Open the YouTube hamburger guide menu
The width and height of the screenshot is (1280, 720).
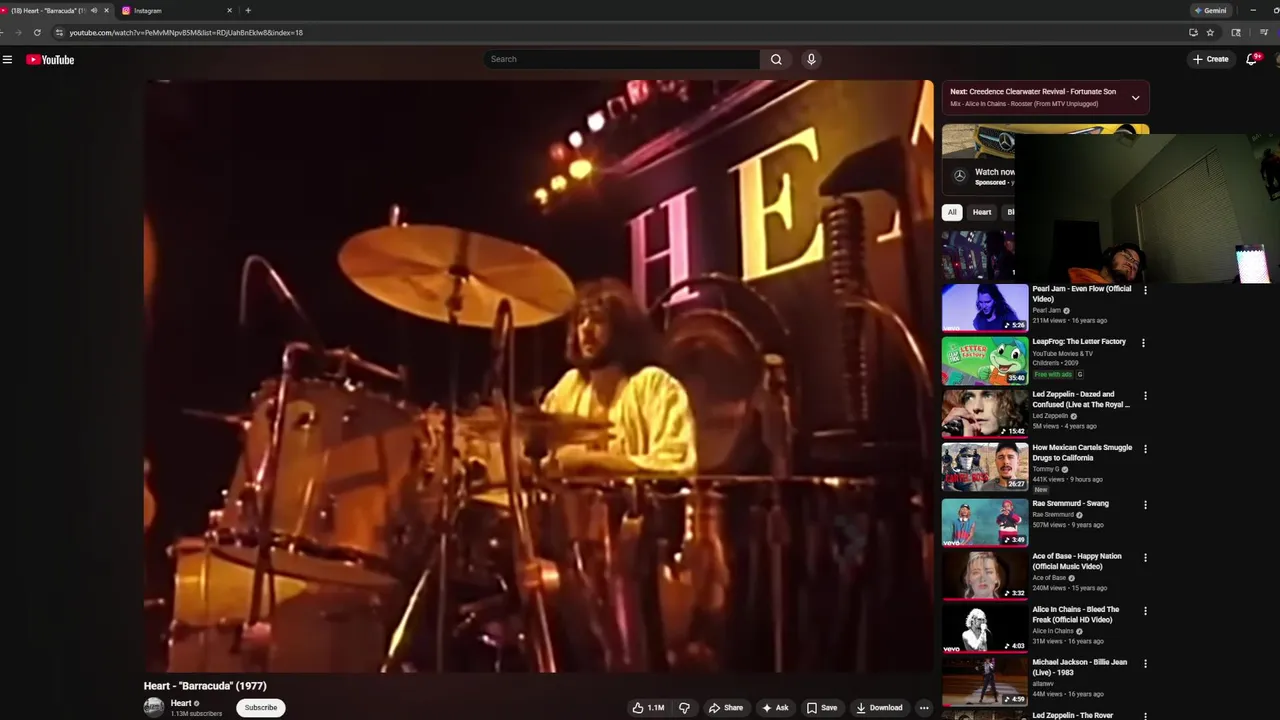click(x=7, y=60)
